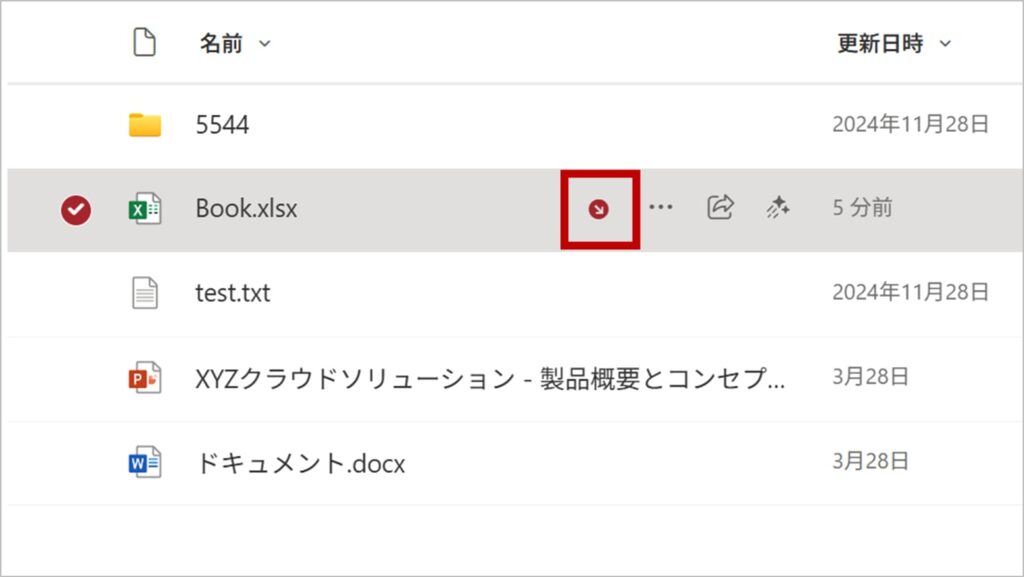1024x577 pixels.
Task: Deselect the Book.xlsx selection checkmark
Action: [76, 209]
